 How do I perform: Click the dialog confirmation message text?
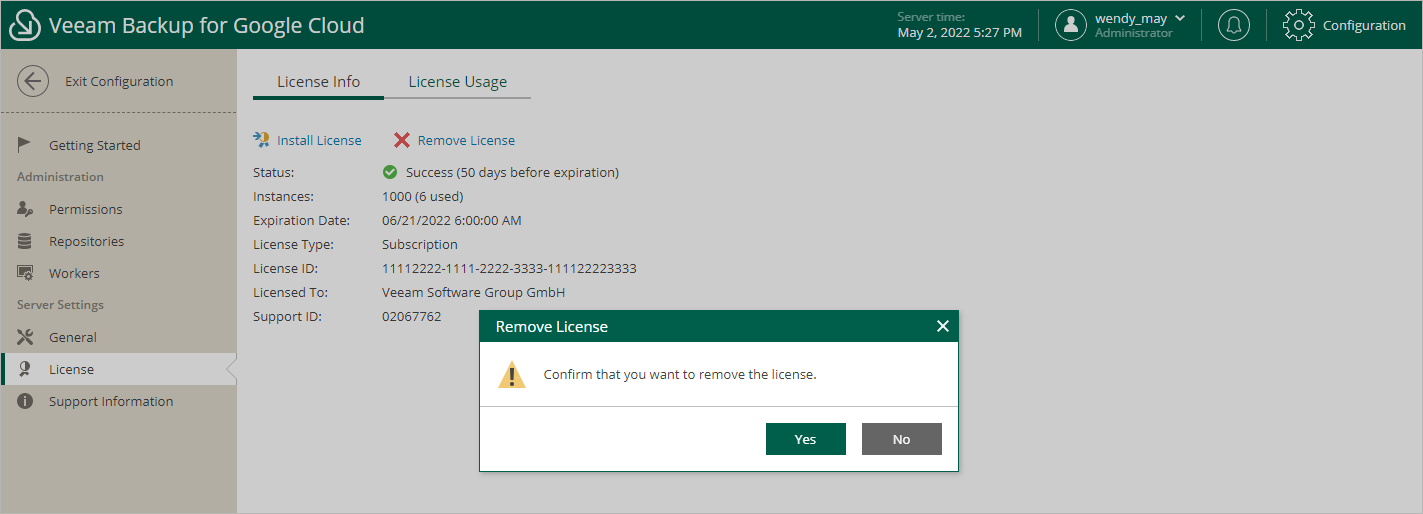pos(680,375)
